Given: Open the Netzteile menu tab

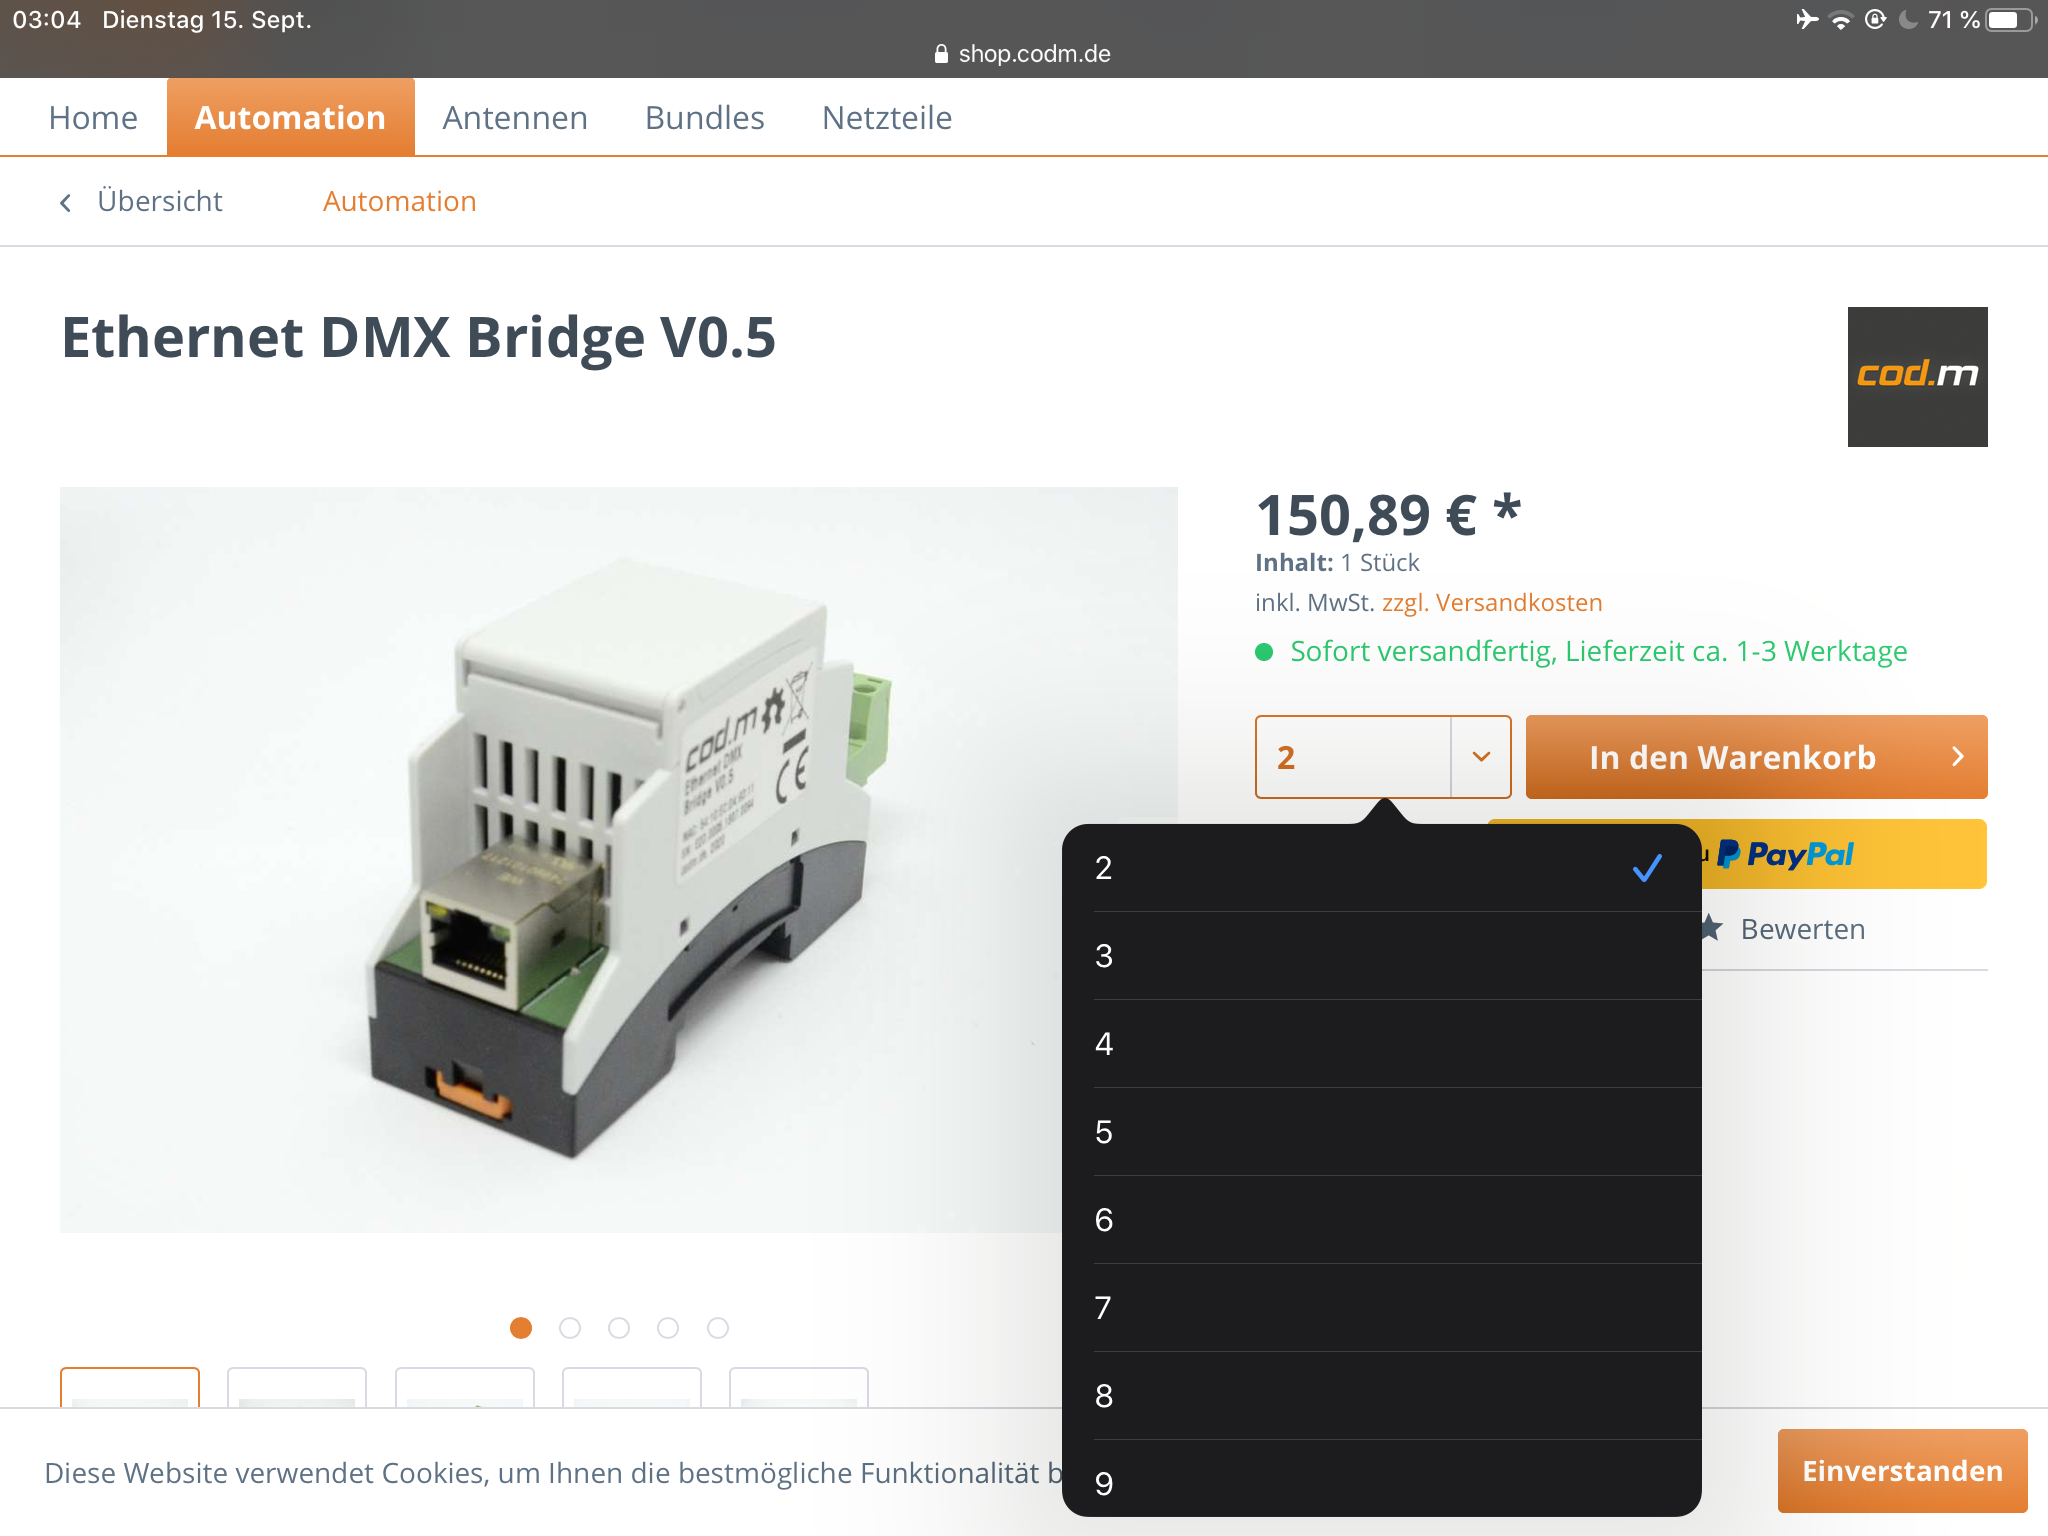Looking at the screenshot, I should tap(886, 118).
